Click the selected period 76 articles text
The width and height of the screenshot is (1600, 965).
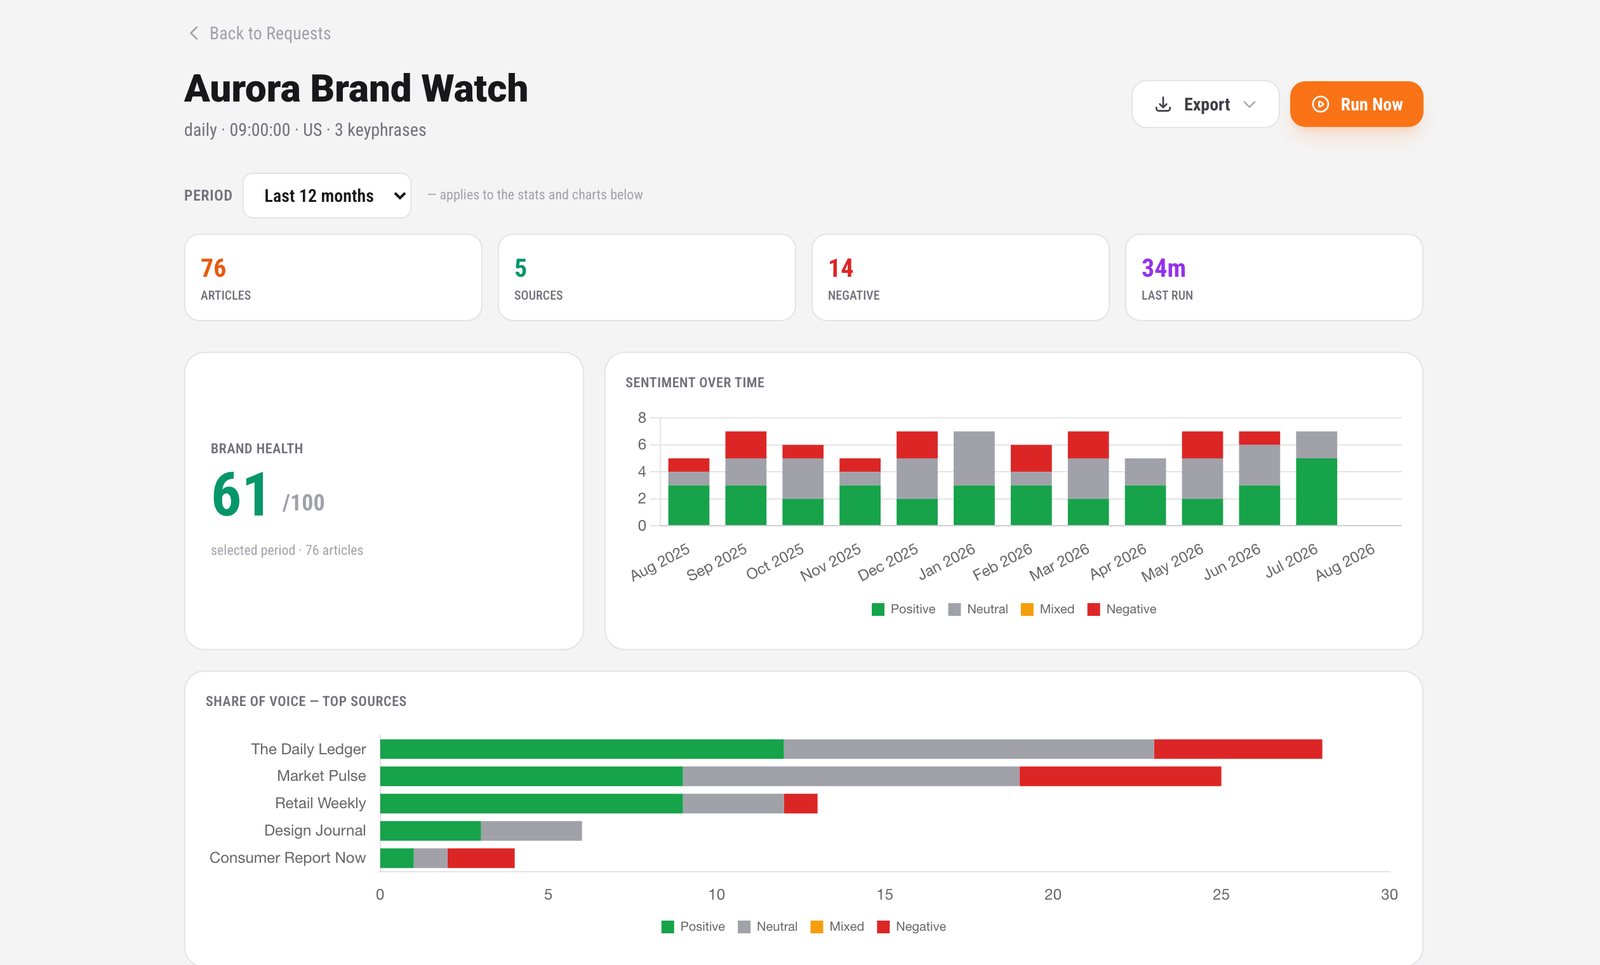[x=287, y=550]
